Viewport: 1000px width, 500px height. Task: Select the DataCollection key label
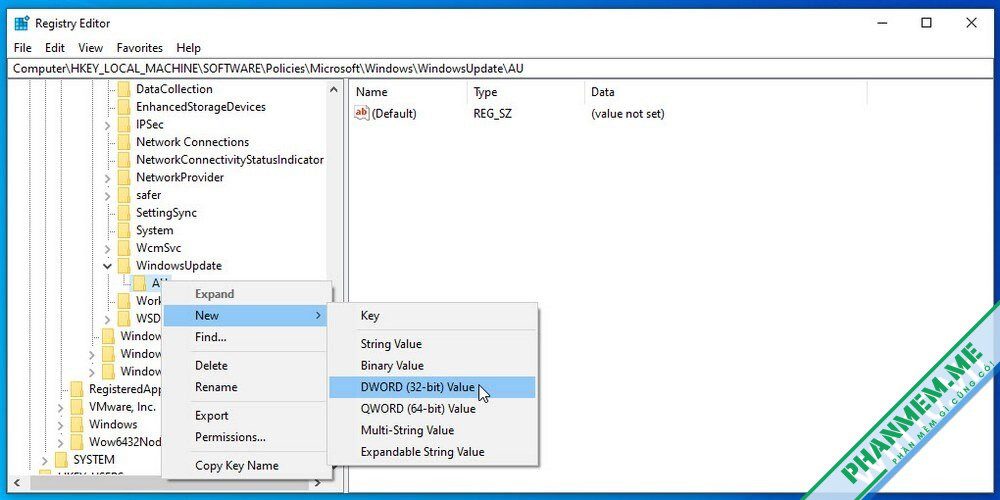pyautogui.click(x=174, y=89)
